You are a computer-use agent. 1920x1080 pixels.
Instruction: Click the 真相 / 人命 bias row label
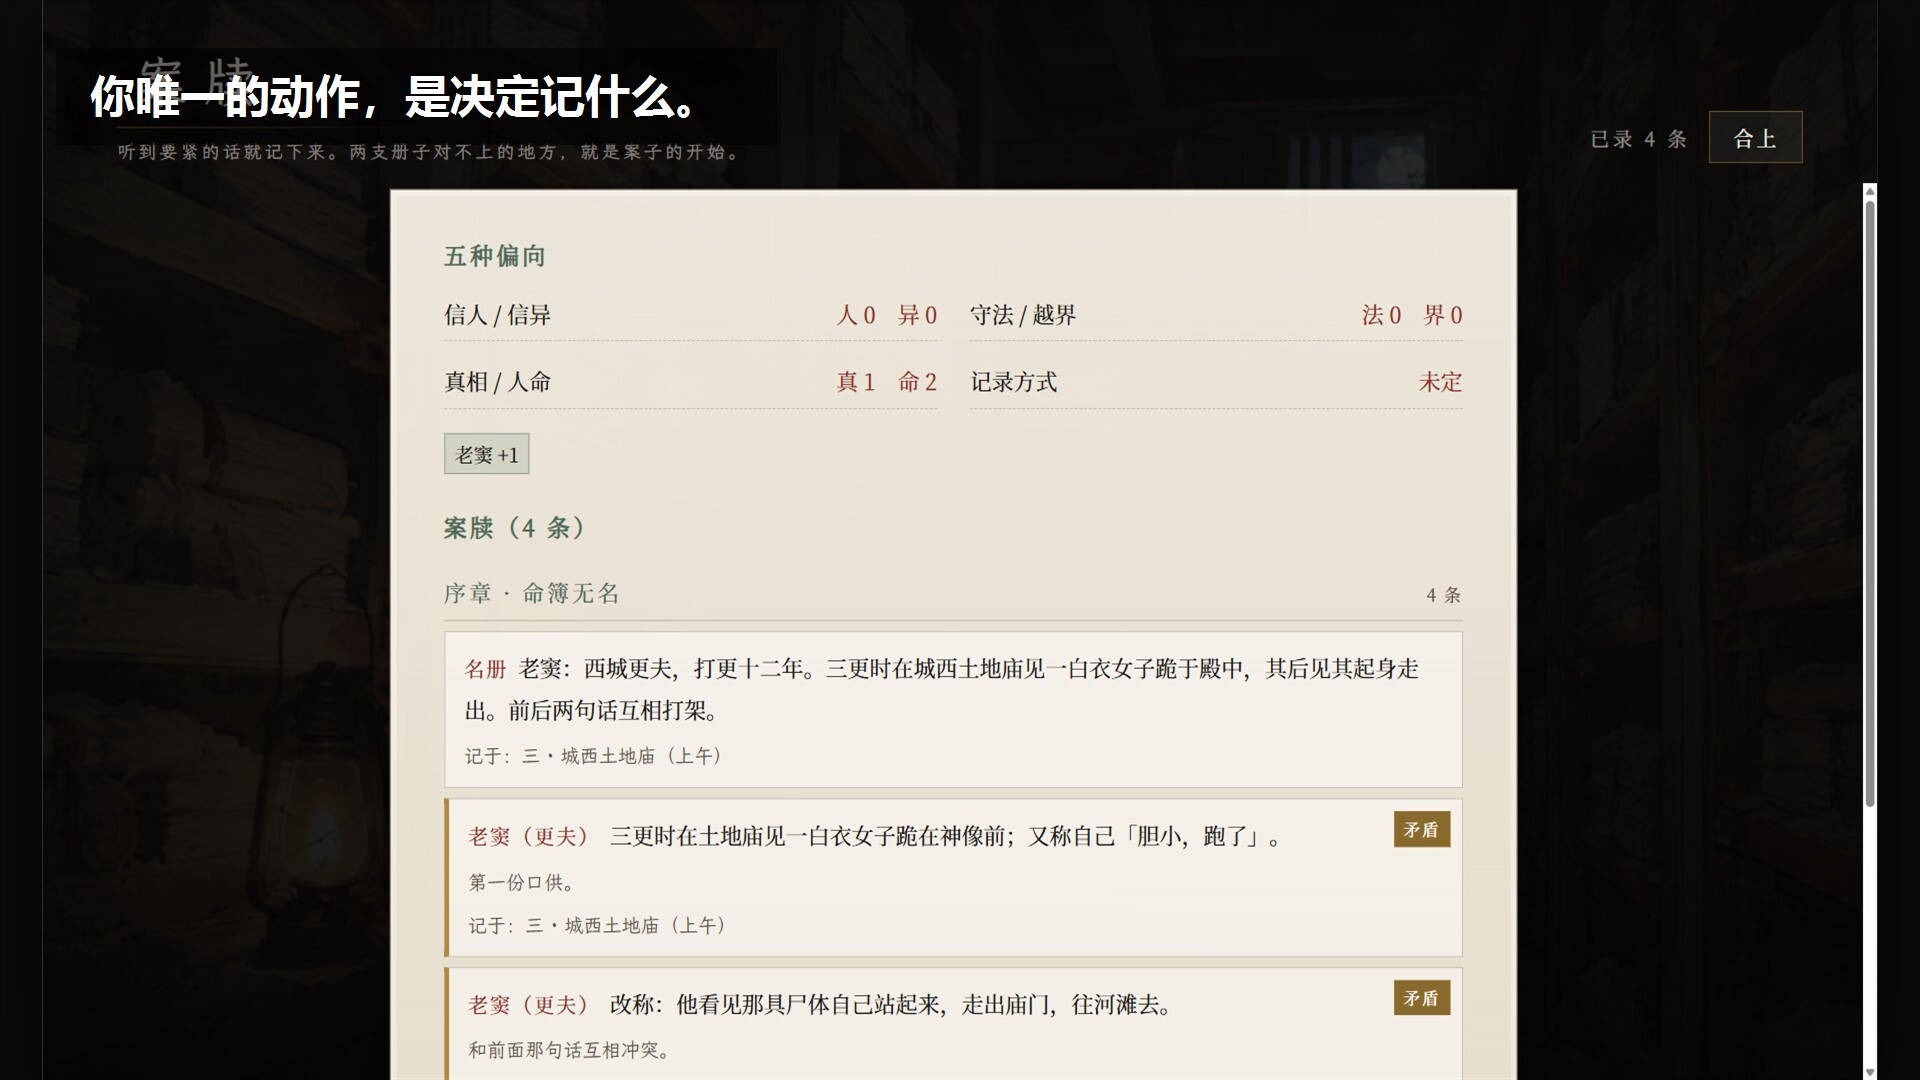[x=498, y=382]
